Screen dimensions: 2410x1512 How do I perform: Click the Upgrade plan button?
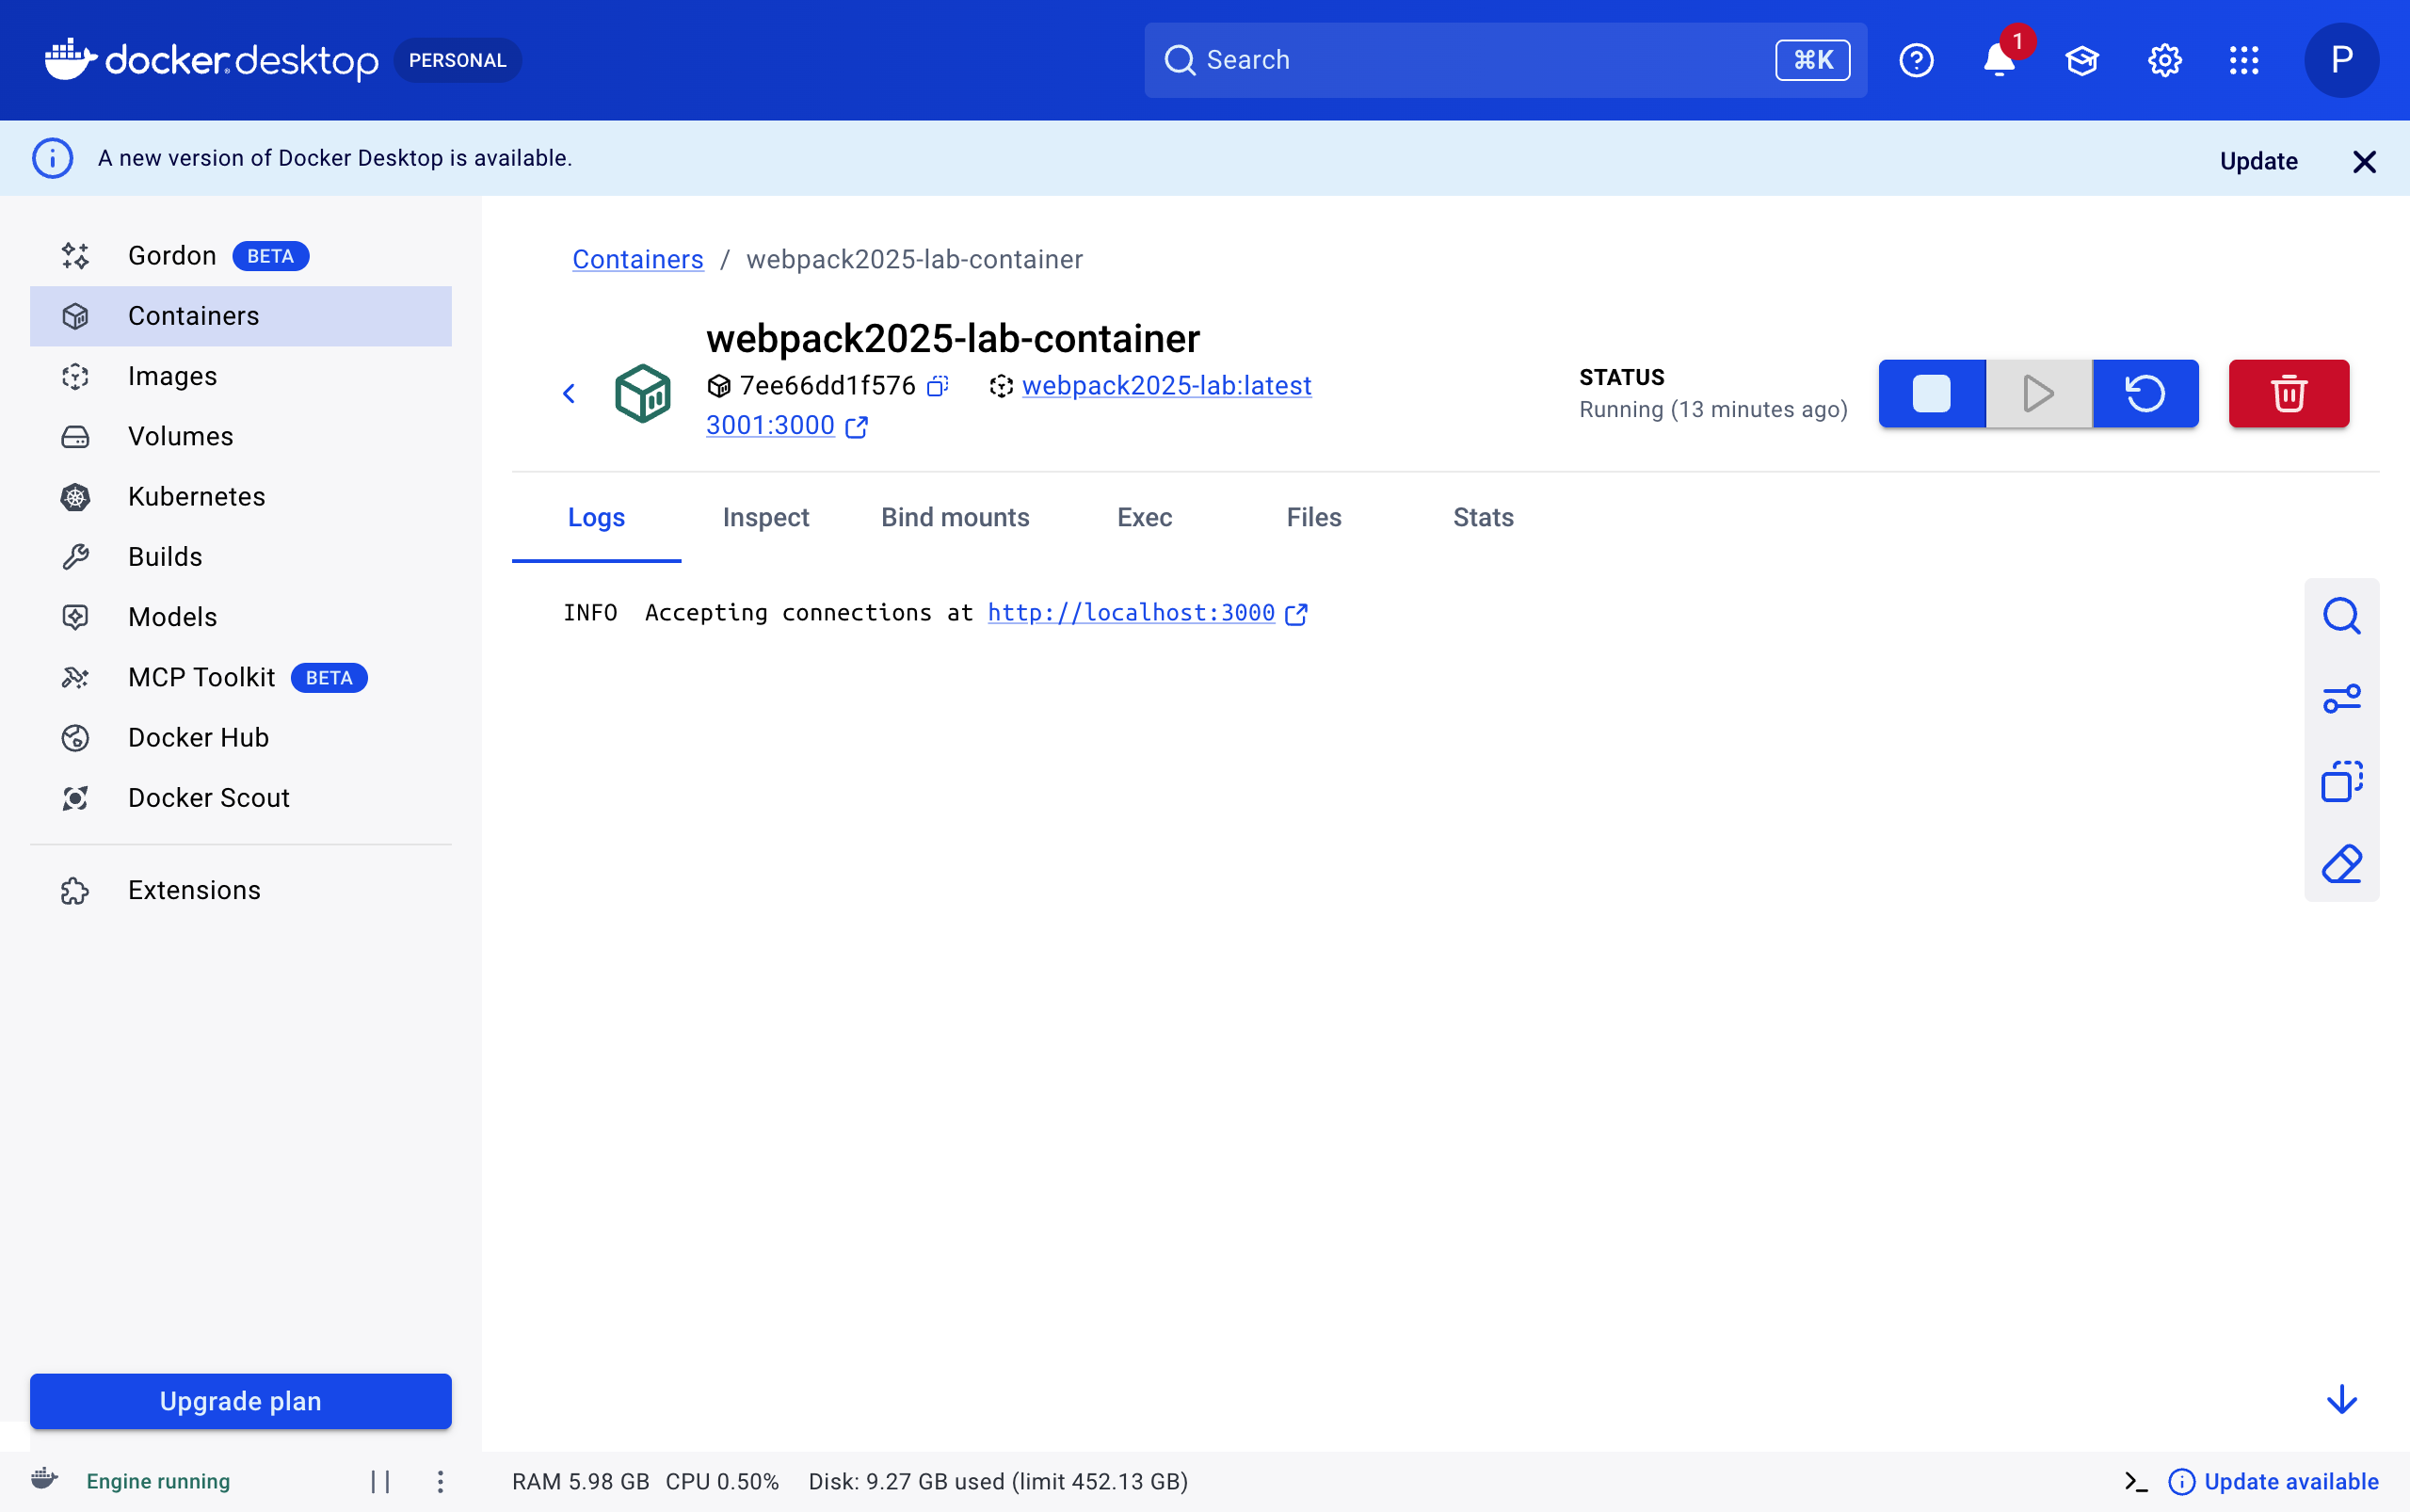pos(241,1400)
